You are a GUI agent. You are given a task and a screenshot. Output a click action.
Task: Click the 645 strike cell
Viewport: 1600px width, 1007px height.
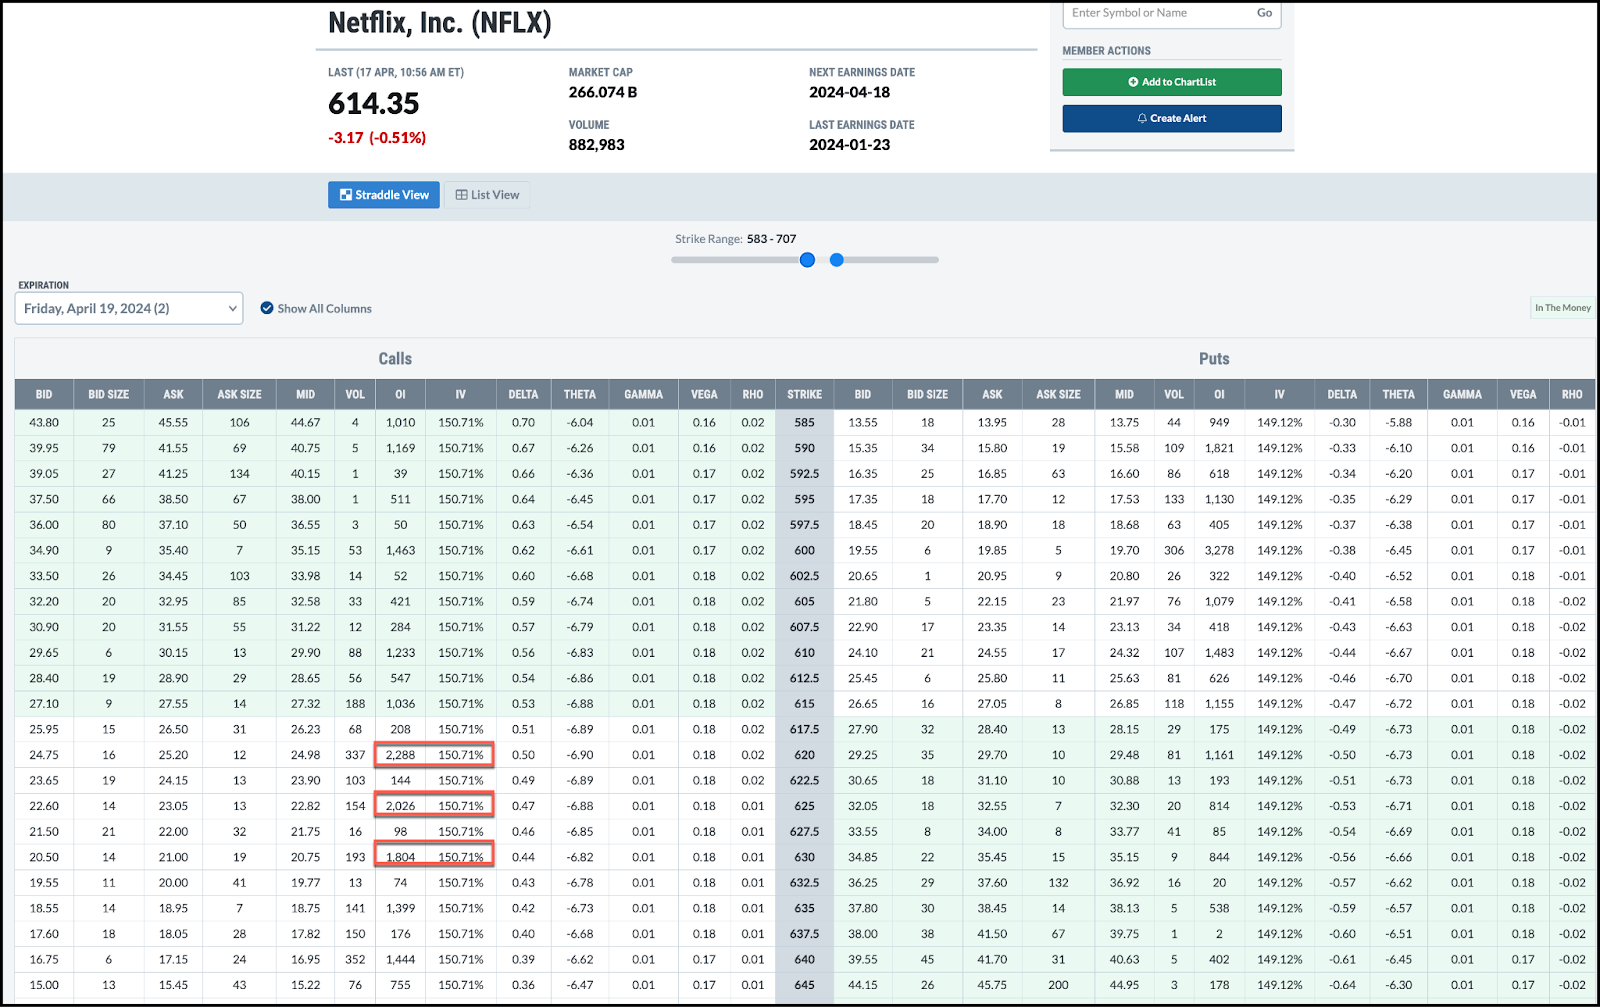[x=804, y=985]
